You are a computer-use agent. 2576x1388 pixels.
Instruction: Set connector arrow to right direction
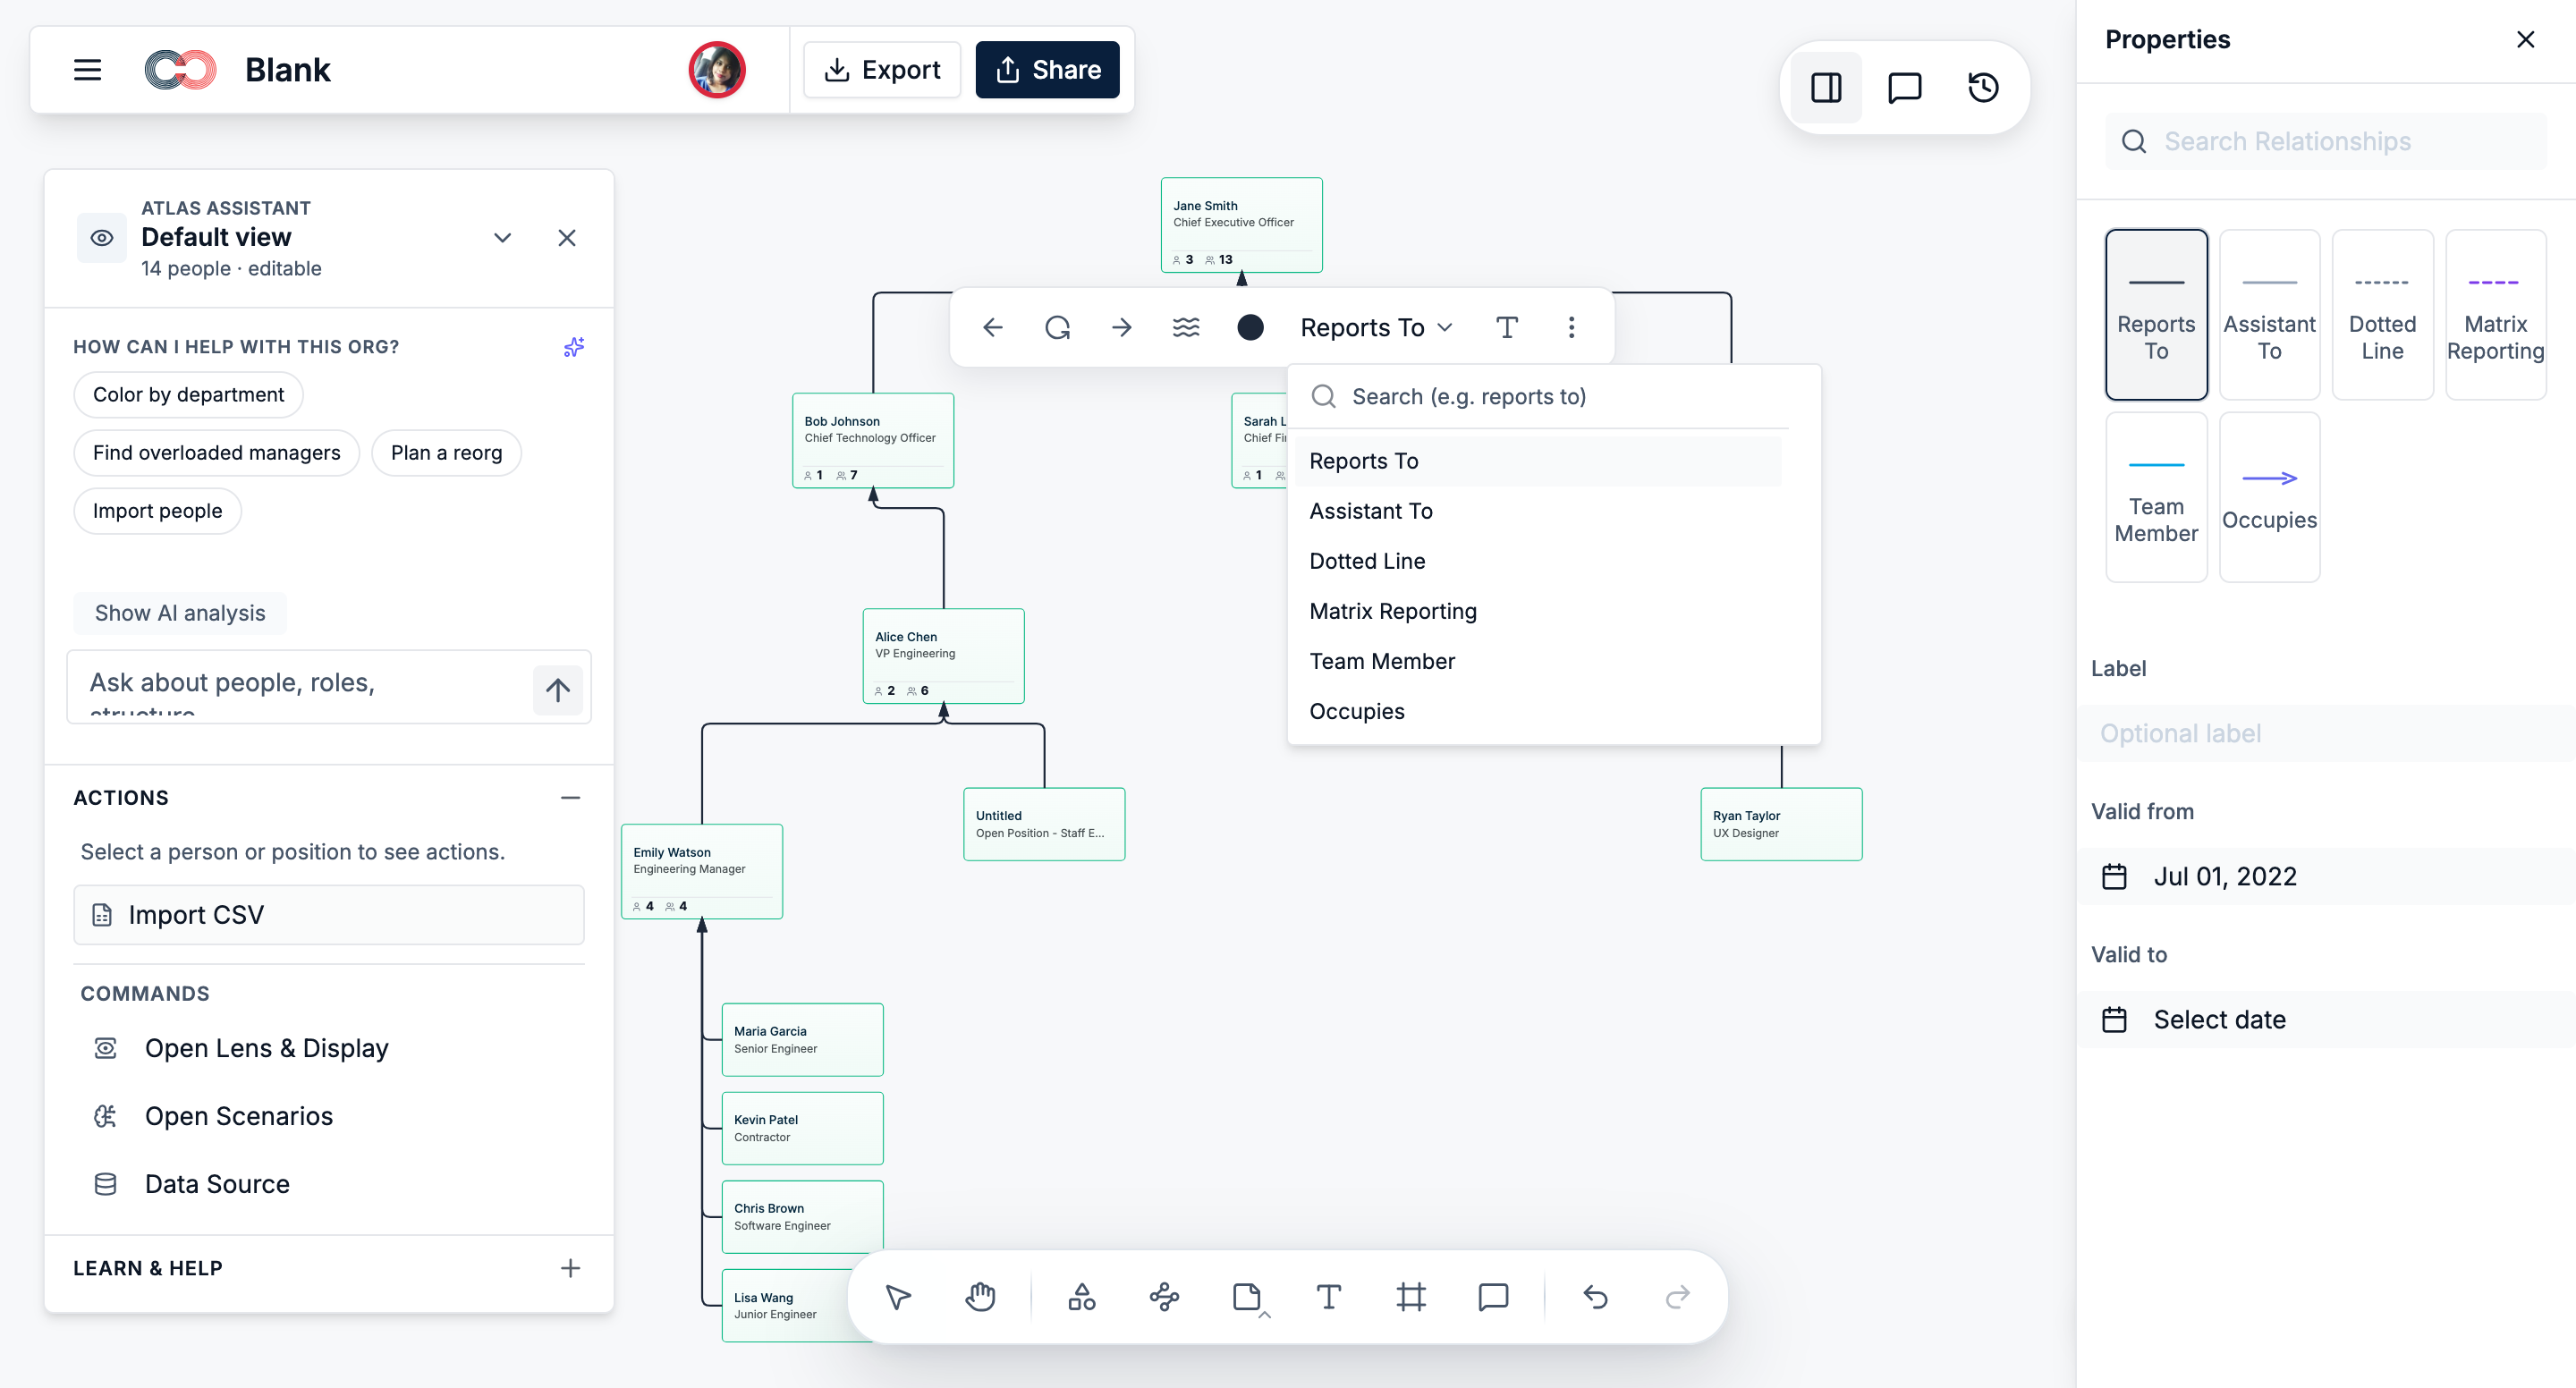tap(1121, 328)
